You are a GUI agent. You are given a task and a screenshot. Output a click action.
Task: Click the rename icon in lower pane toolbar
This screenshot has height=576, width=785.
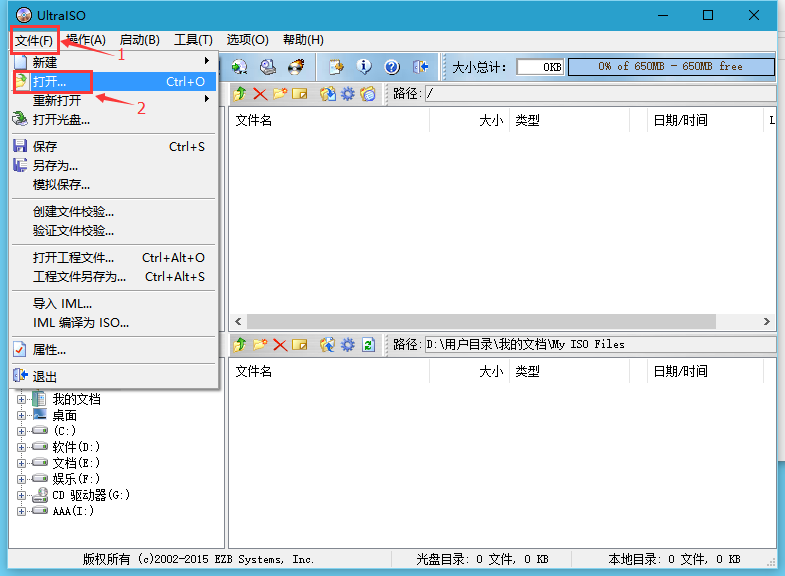(299, 344)
